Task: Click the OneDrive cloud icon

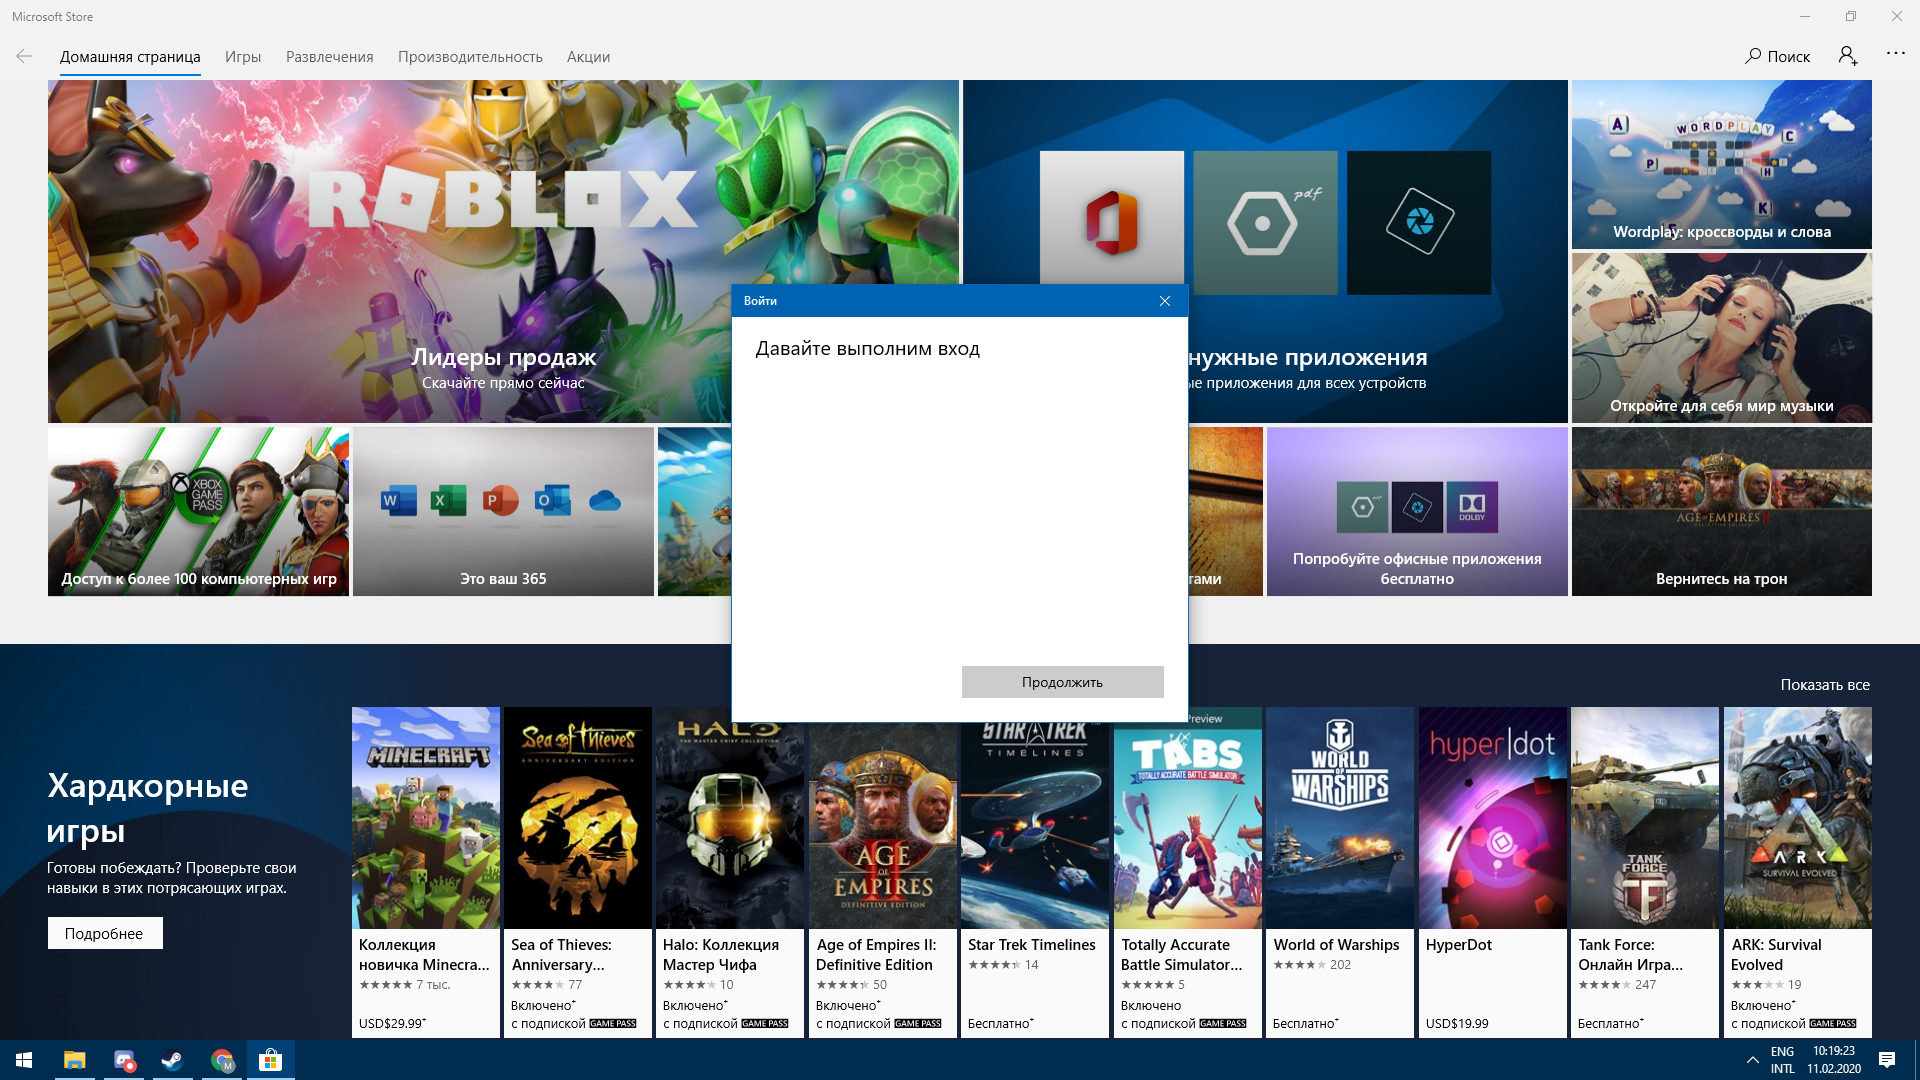Action: click(605, 500)
